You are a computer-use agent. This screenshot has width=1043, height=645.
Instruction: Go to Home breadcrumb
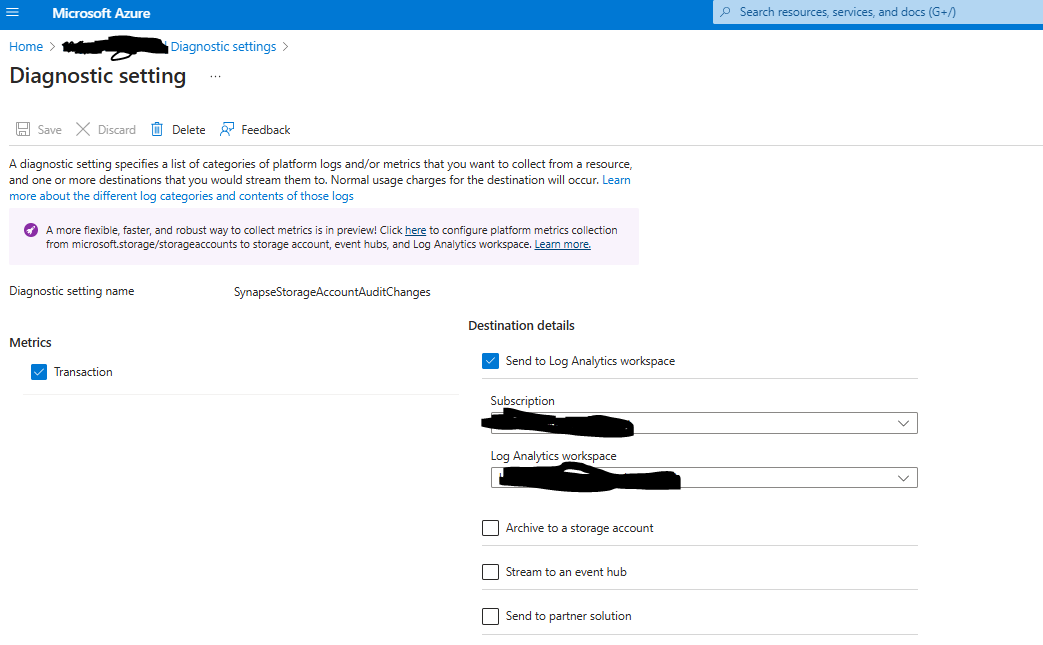tap(26, 47)
